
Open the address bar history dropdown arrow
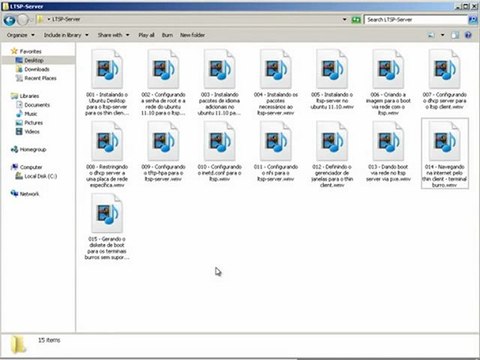click(x=345, y=20)
